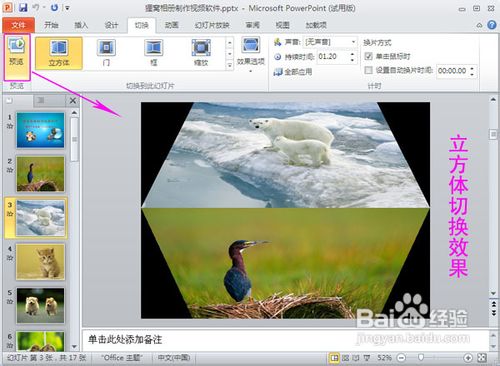Click the Redo icon in quick access toolbar
Screen dimensions: 500x366
[x=54, y=7]
